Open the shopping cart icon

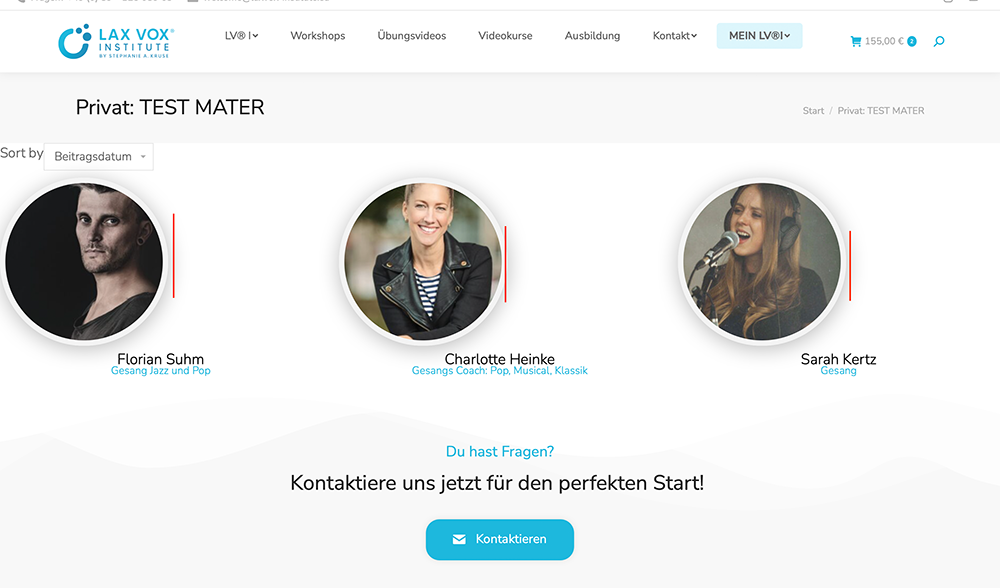coord(856,41)
